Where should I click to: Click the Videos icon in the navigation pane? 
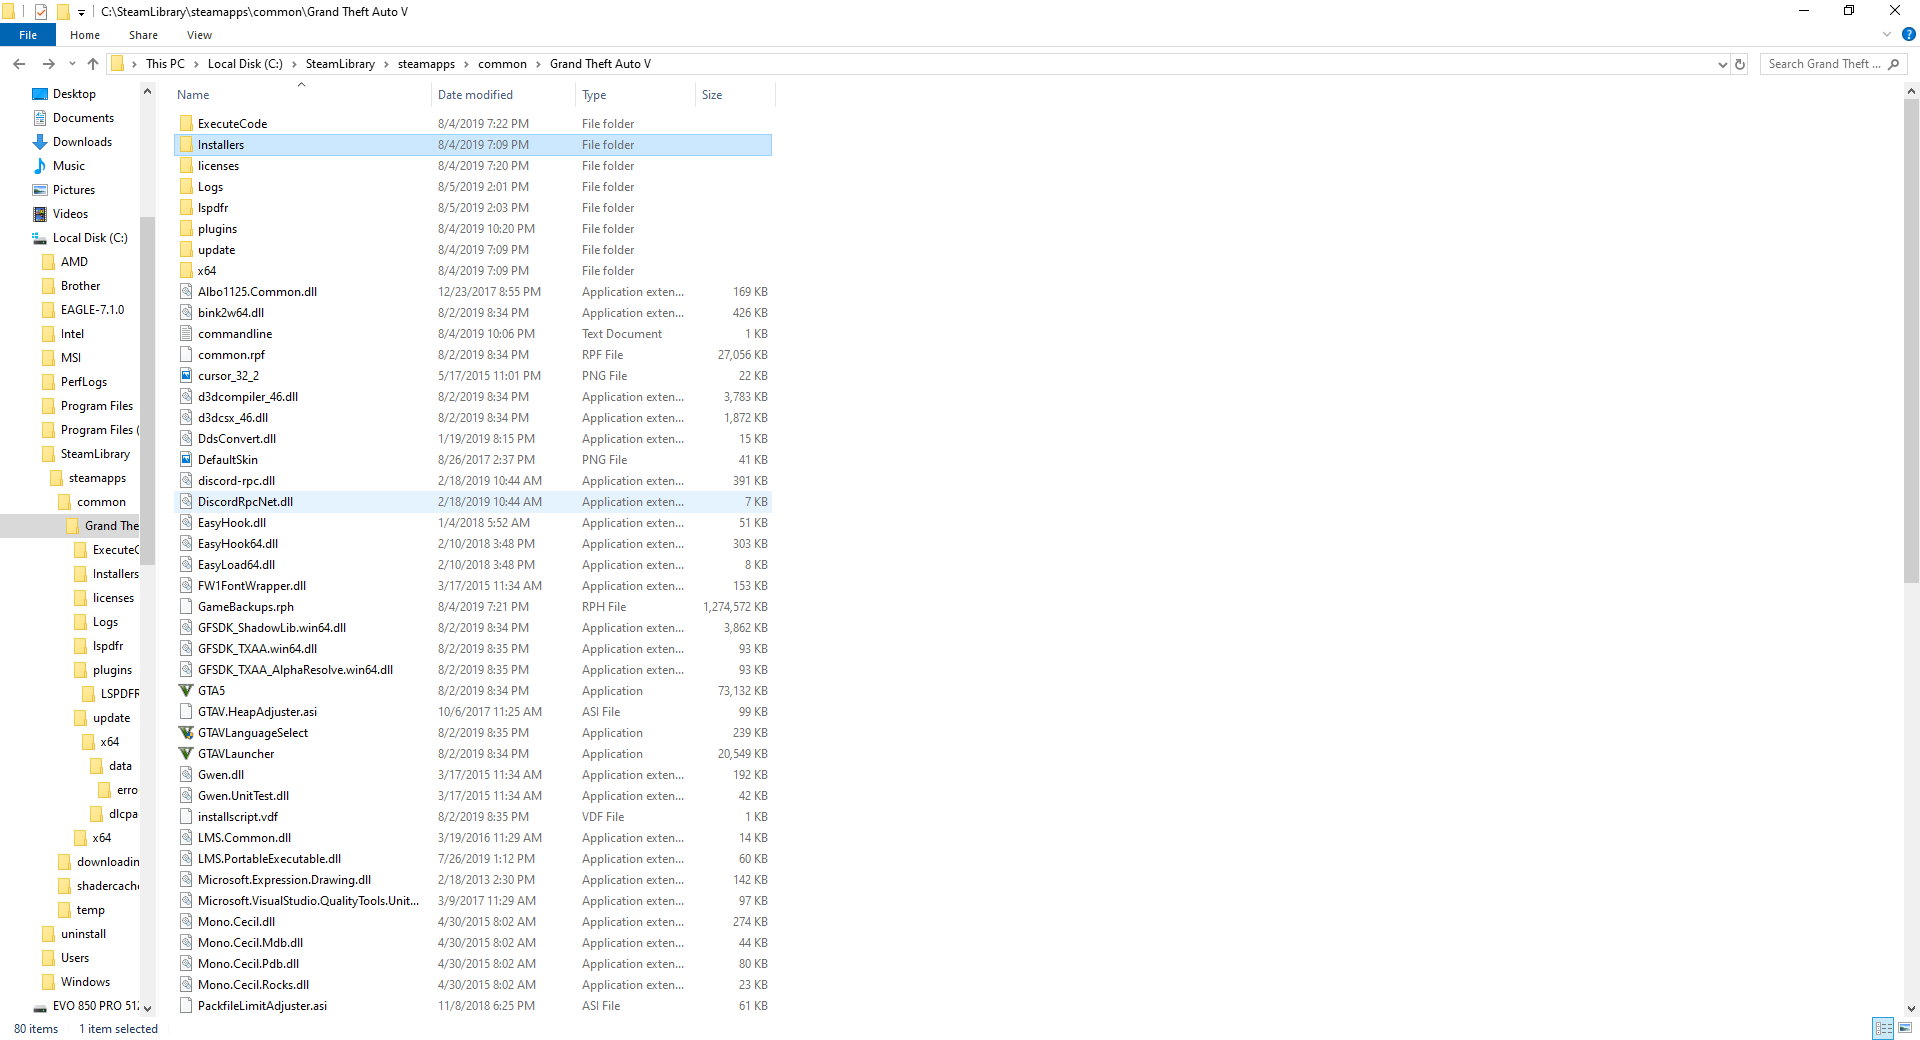tap(40, 214)
